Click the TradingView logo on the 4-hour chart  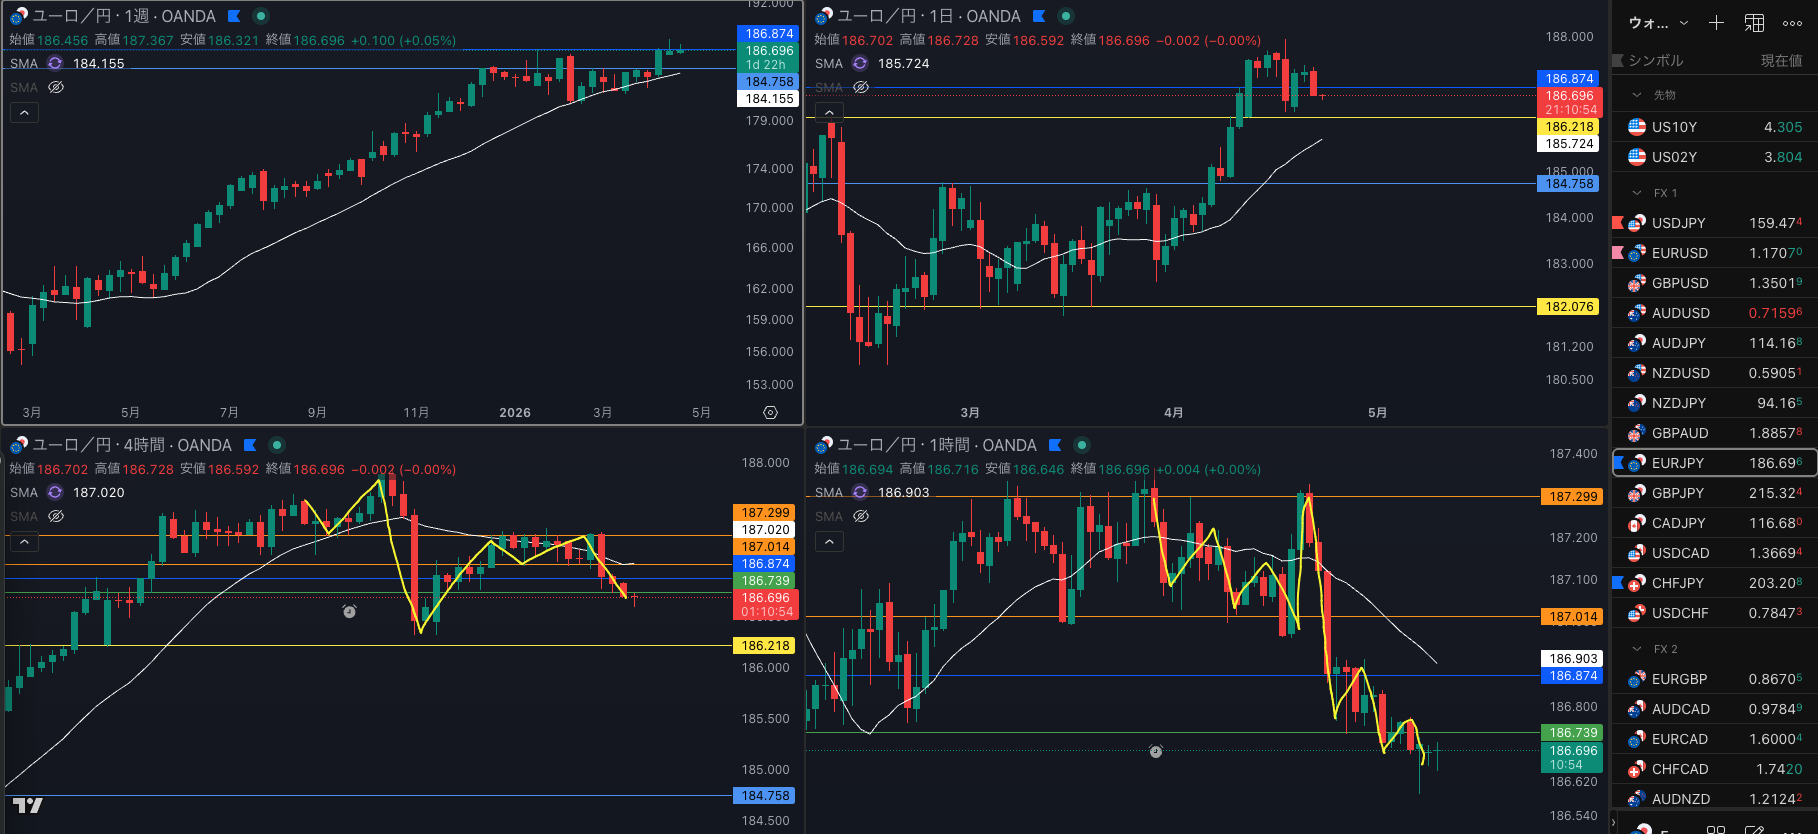27,805
